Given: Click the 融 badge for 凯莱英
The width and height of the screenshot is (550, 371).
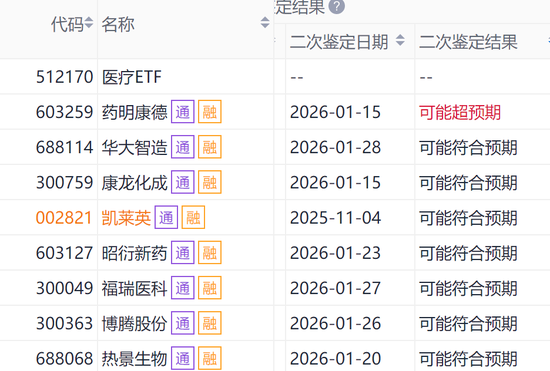Looking at the screenshot, I should pos(193,217).
